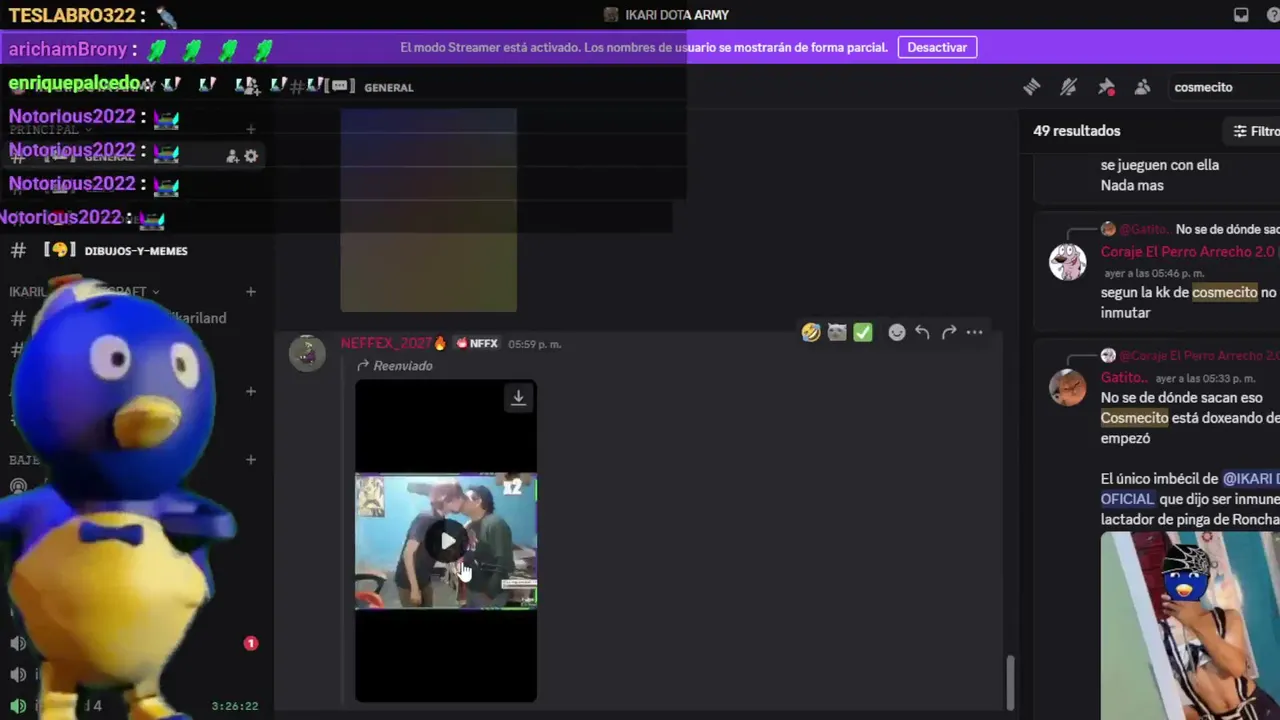
Task: Add a channel to the IKARILAND category
Action: click(251, 292)
